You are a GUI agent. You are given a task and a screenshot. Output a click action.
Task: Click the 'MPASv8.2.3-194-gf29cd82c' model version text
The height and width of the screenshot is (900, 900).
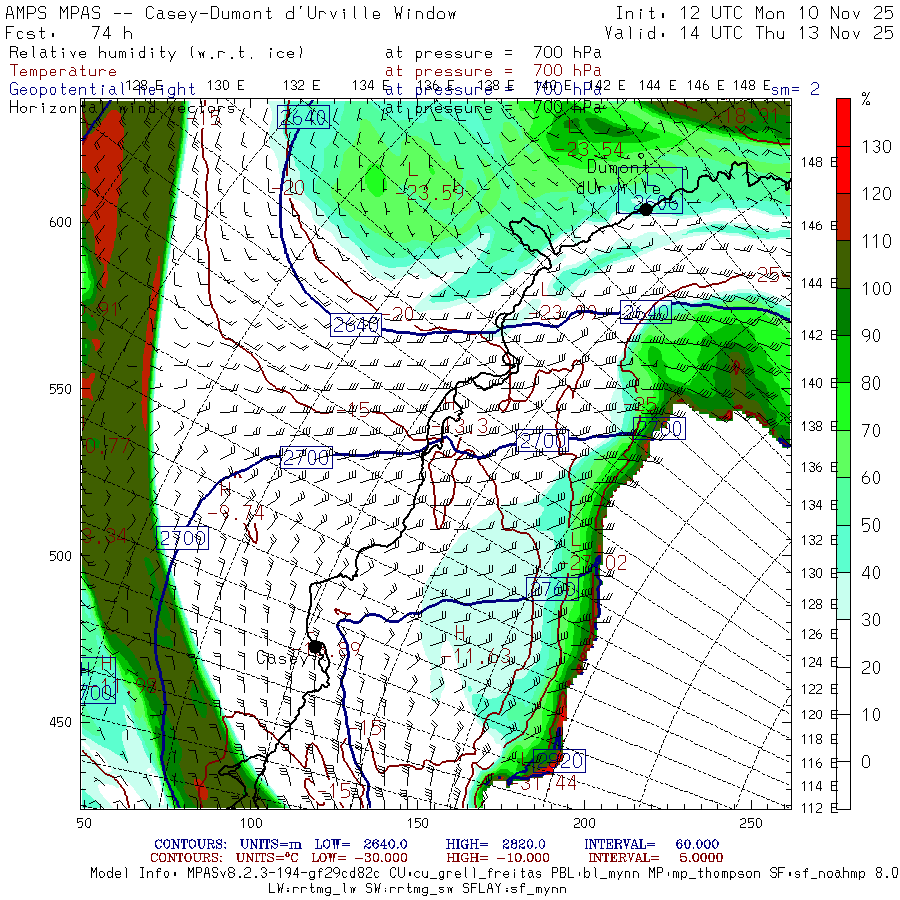[284, 874]
